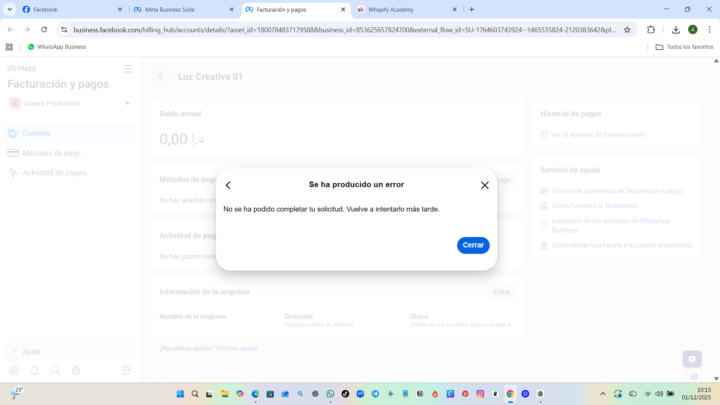The image size is (720, 405).
Task: Expand the Asesor Profecional account dropdown
Action: coord(70,103)
